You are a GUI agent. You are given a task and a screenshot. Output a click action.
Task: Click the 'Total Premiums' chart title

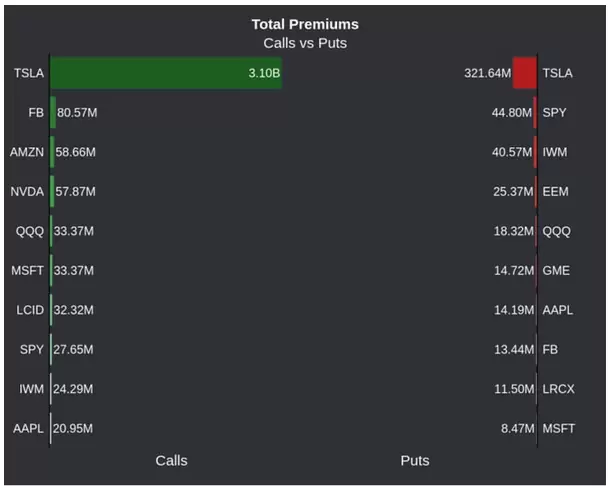click(x=305, y=24)
